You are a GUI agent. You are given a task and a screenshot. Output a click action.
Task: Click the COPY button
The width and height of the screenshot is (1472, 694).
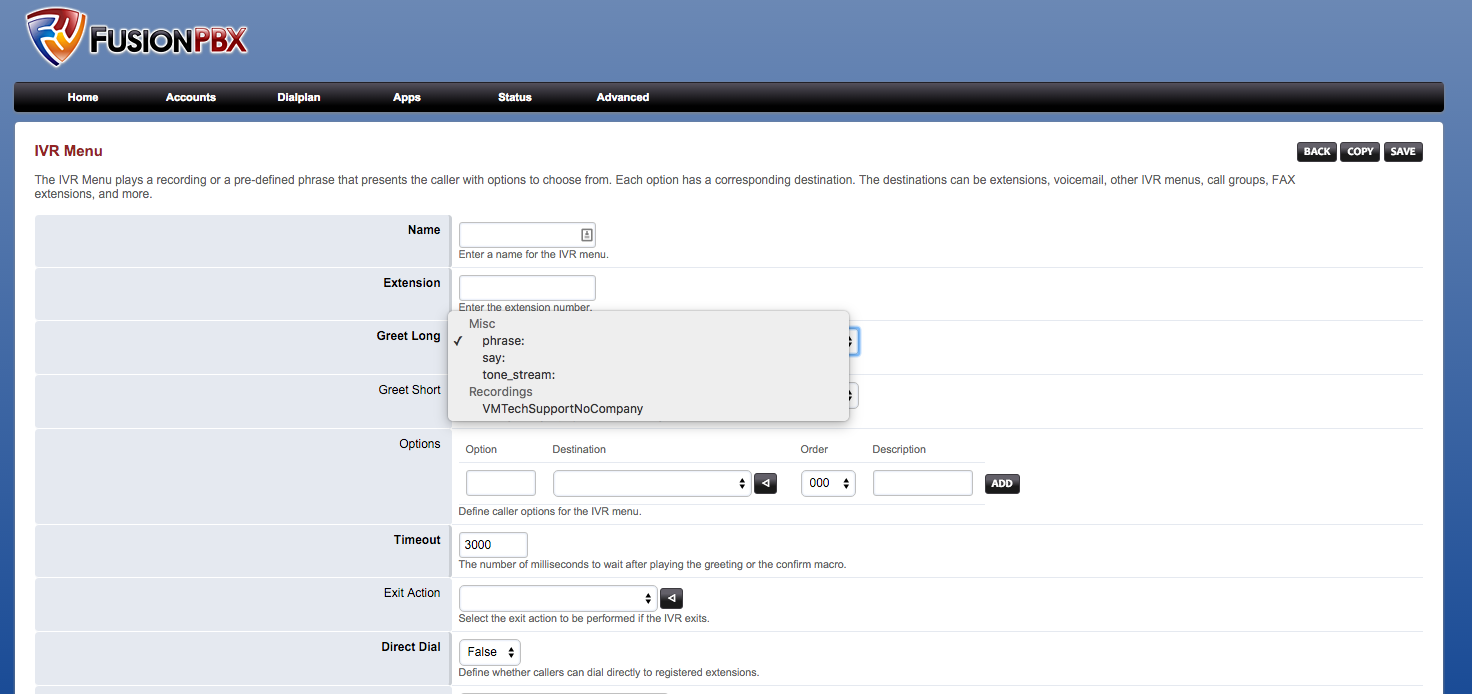[1360, 152]
